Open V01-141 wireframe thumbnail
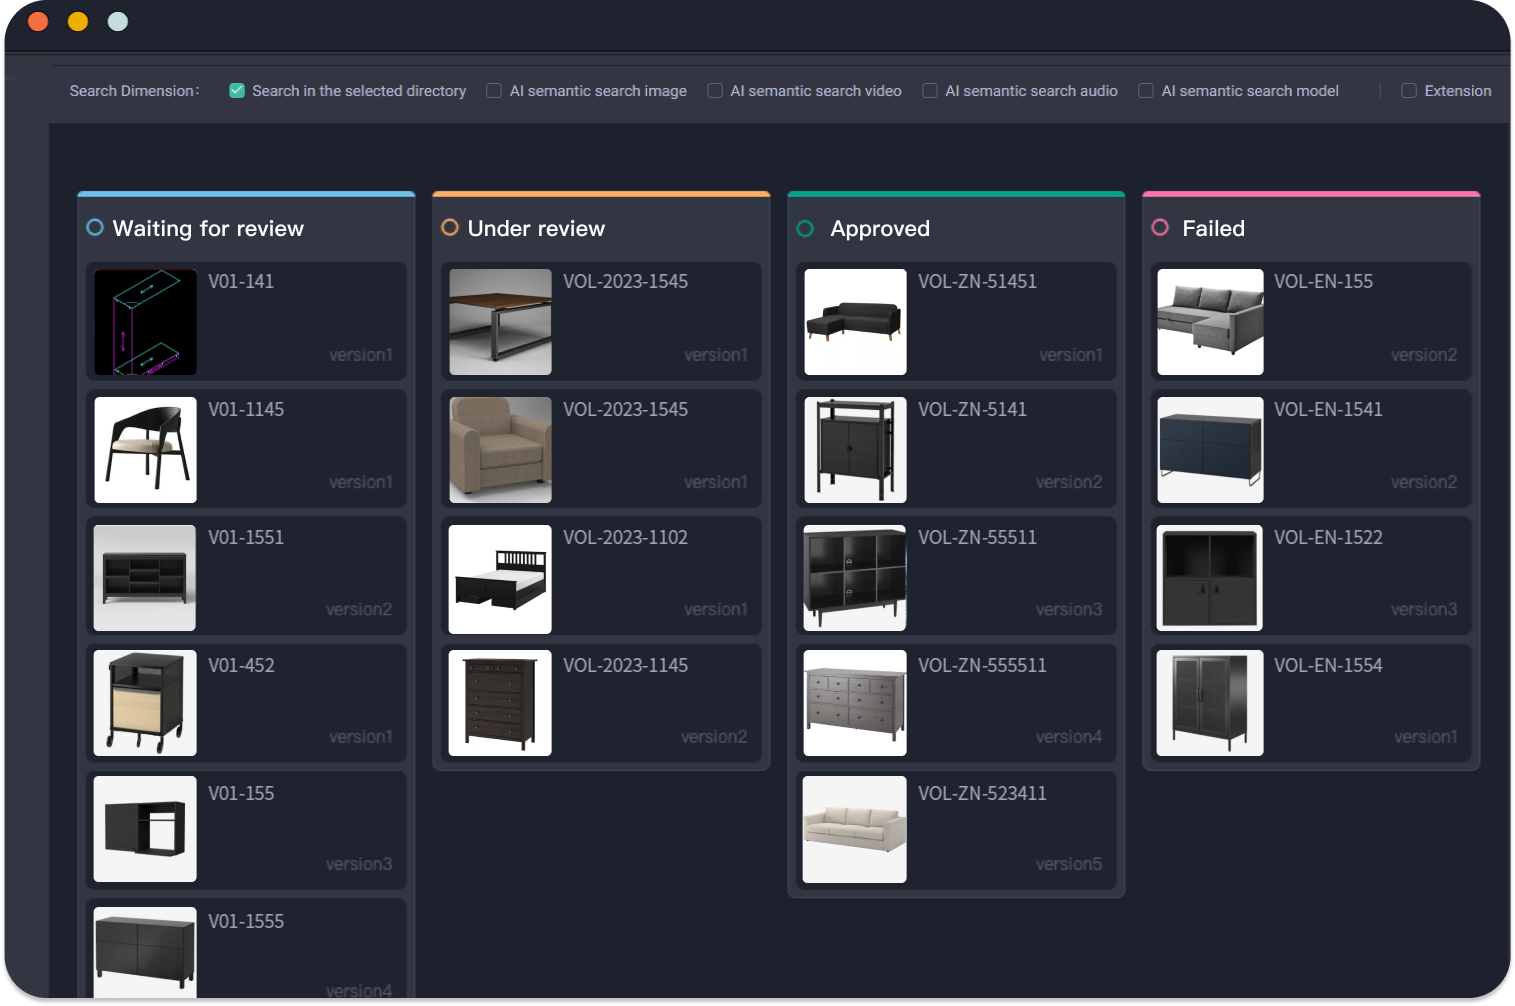The height and width of the screenshot is (1006, 1515). click(145, 322)
